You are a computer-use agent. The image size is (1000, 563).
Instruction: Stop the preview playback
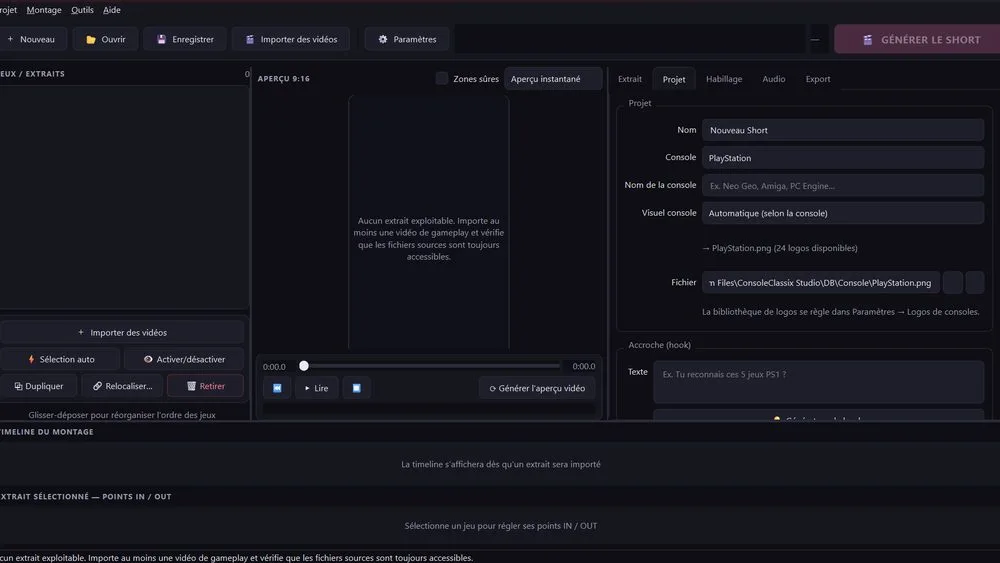pyautogui.click(x=357, y=388)
